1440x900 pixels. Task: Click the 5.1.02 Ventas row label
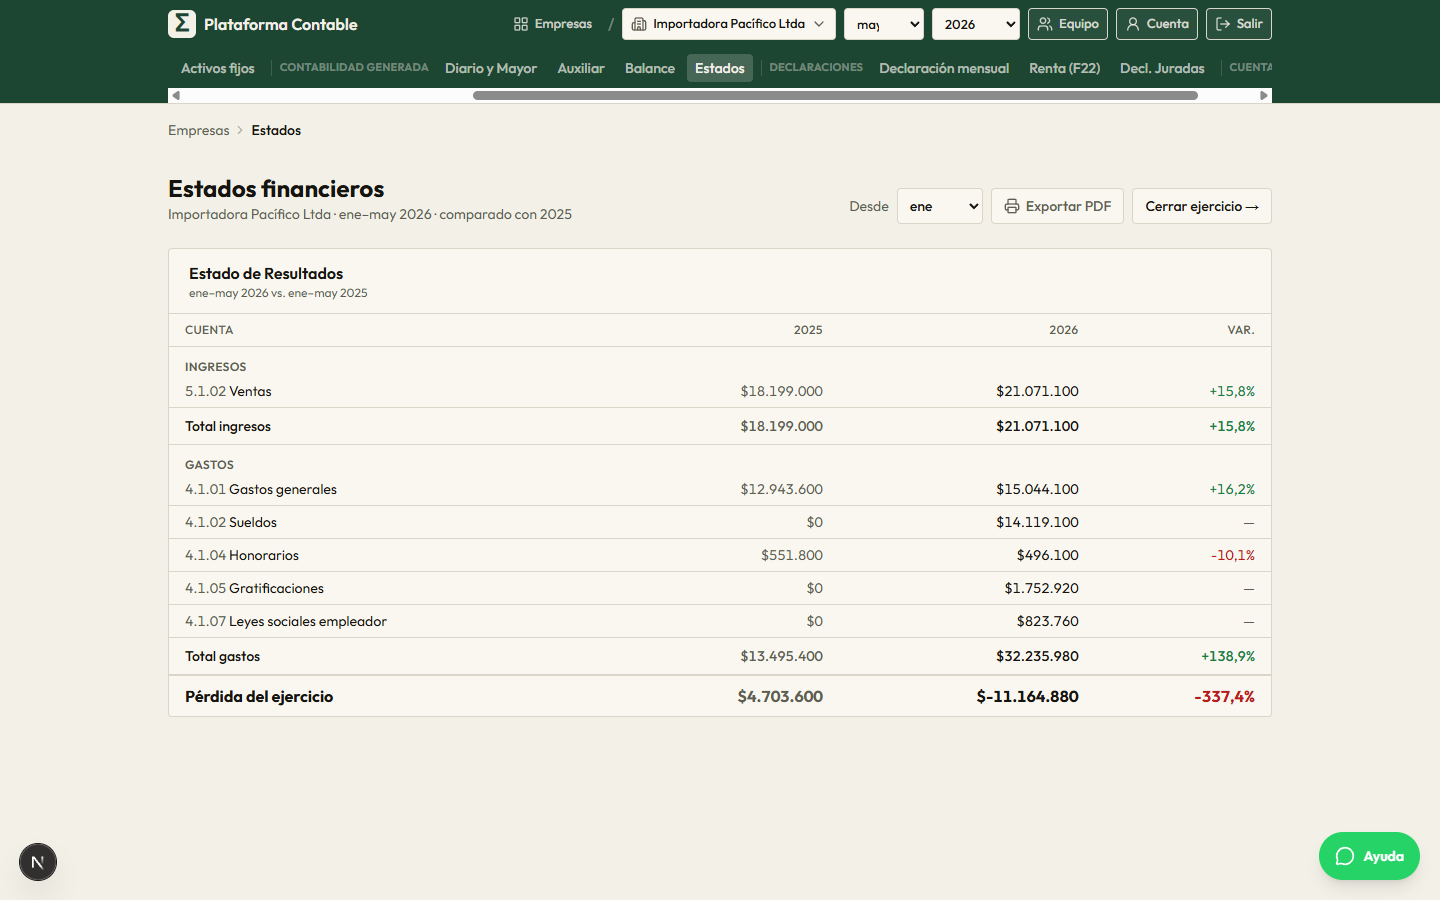click(228, 391)
